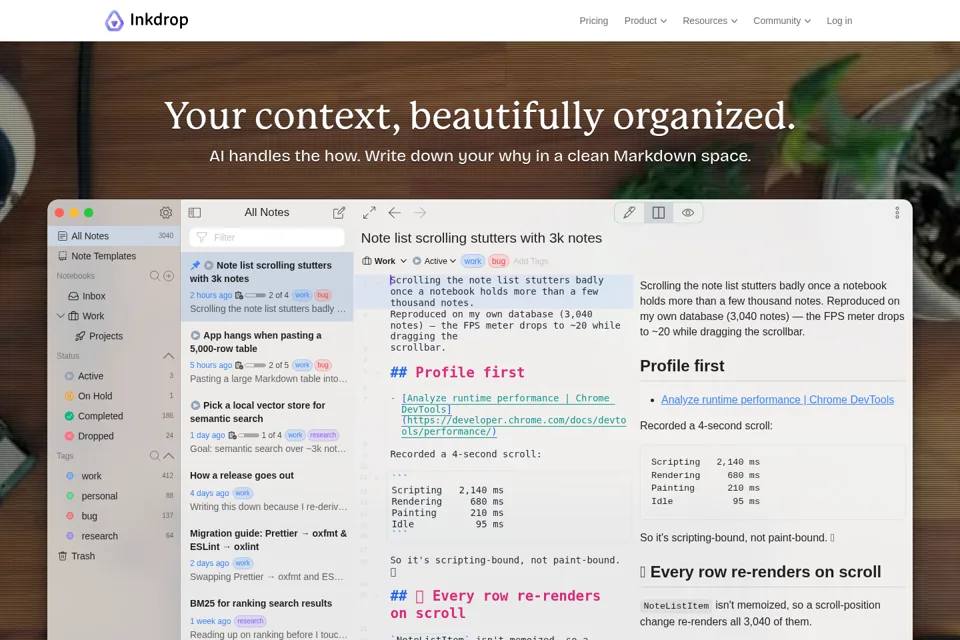The image size is (960, 640).
Task: Click the Inkdrop logo
Action: (146, 20)
